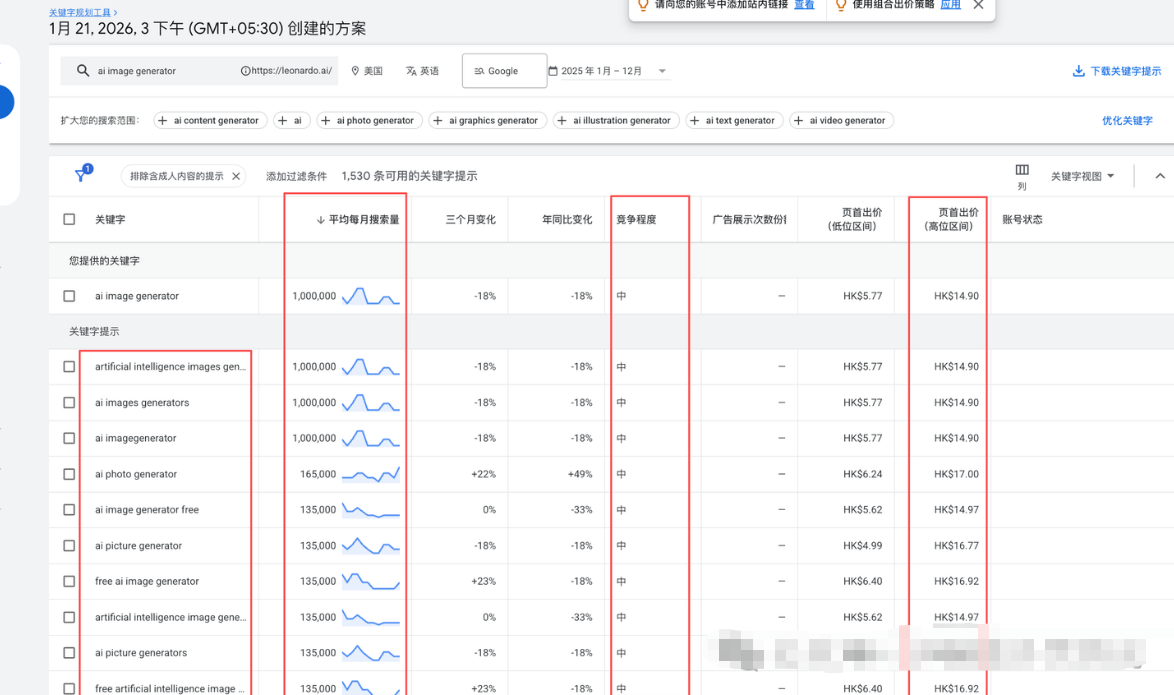Tick the select-all checkbox in 关键字 header

pos(70,219)
